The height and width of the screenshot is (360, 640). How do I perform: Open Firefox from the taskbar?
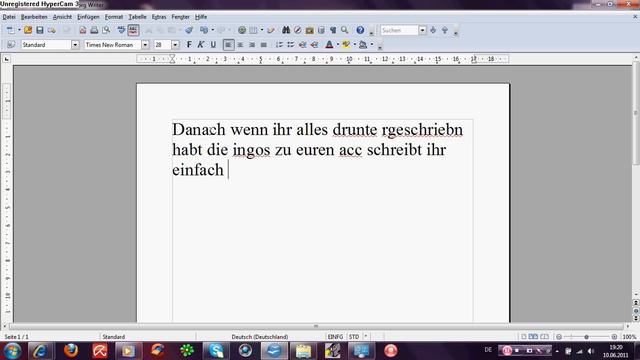[x=71, y=351]
